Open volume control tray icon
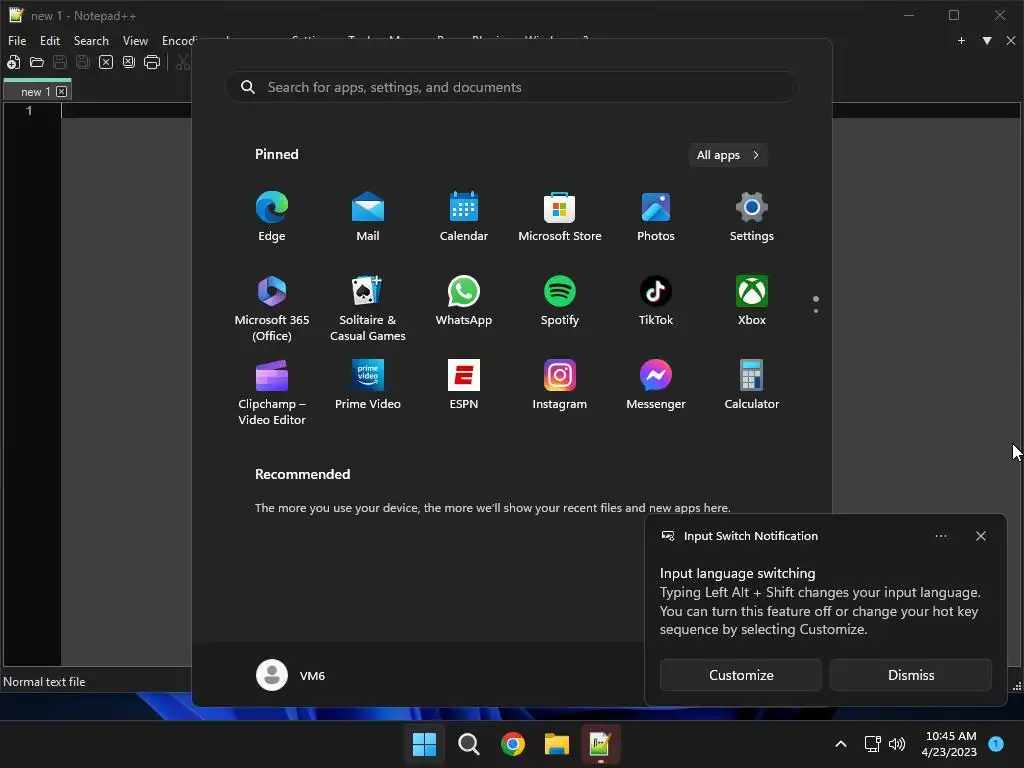 [x=897, y=744]
